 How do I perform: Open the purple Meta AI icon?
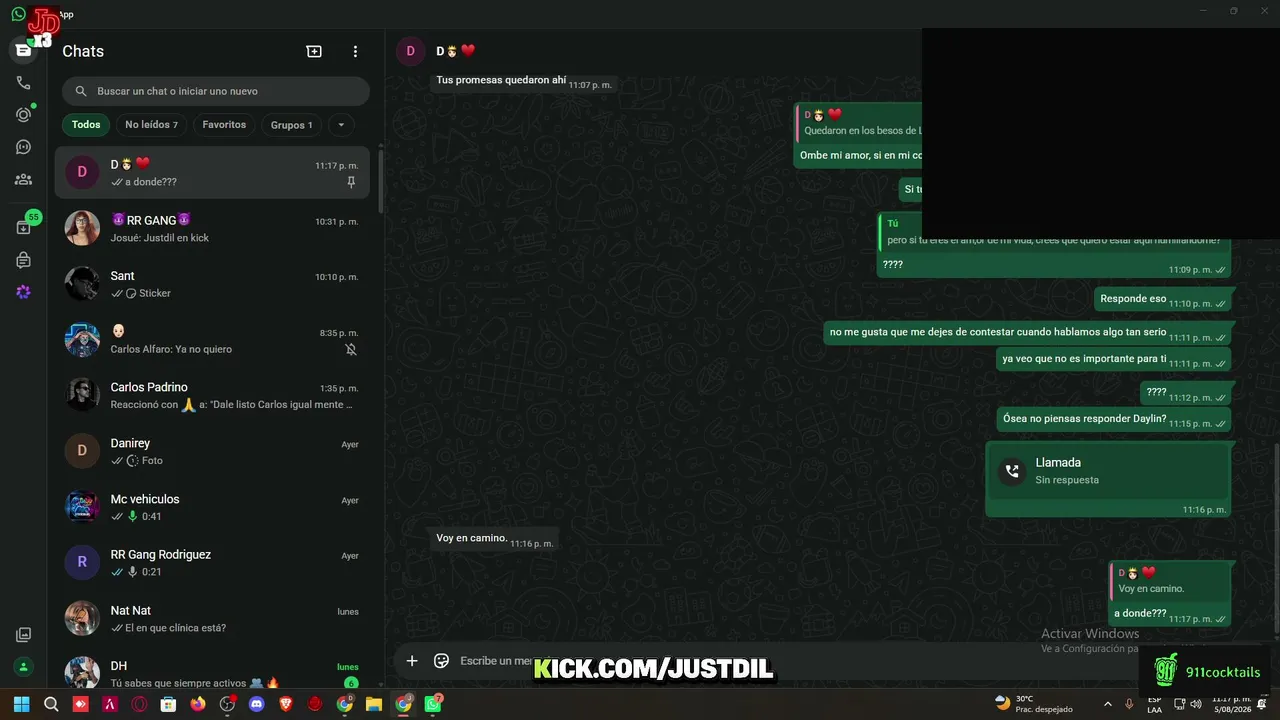[23, 292]
